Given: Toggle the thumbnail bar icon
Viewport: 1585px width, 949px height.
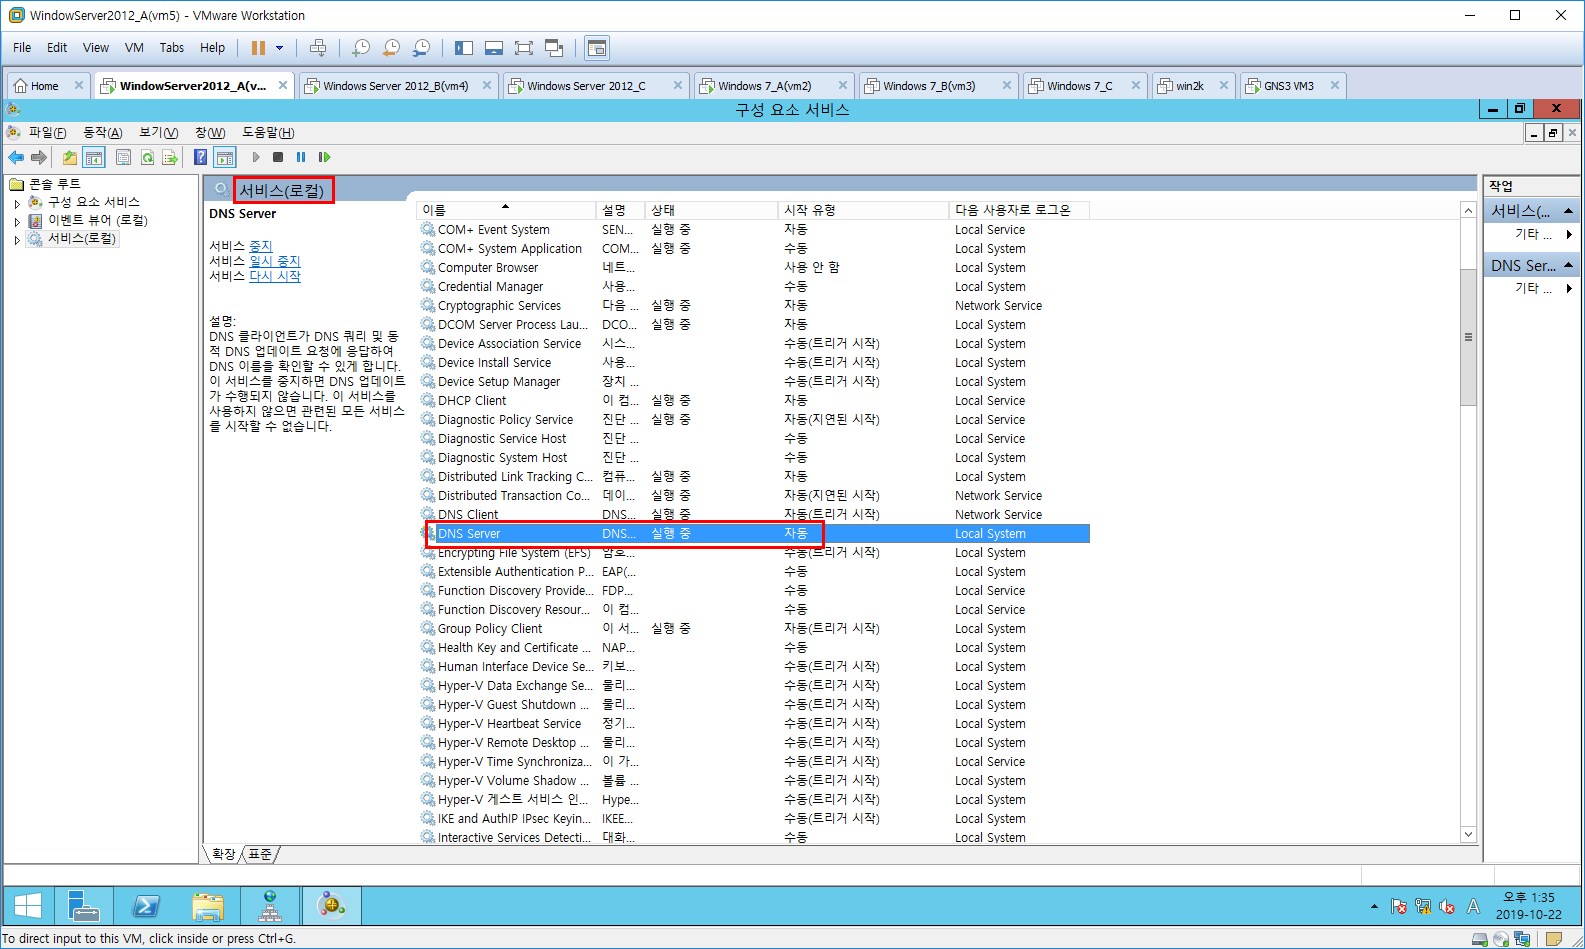Looking at the screenshot, I should 494,48.
